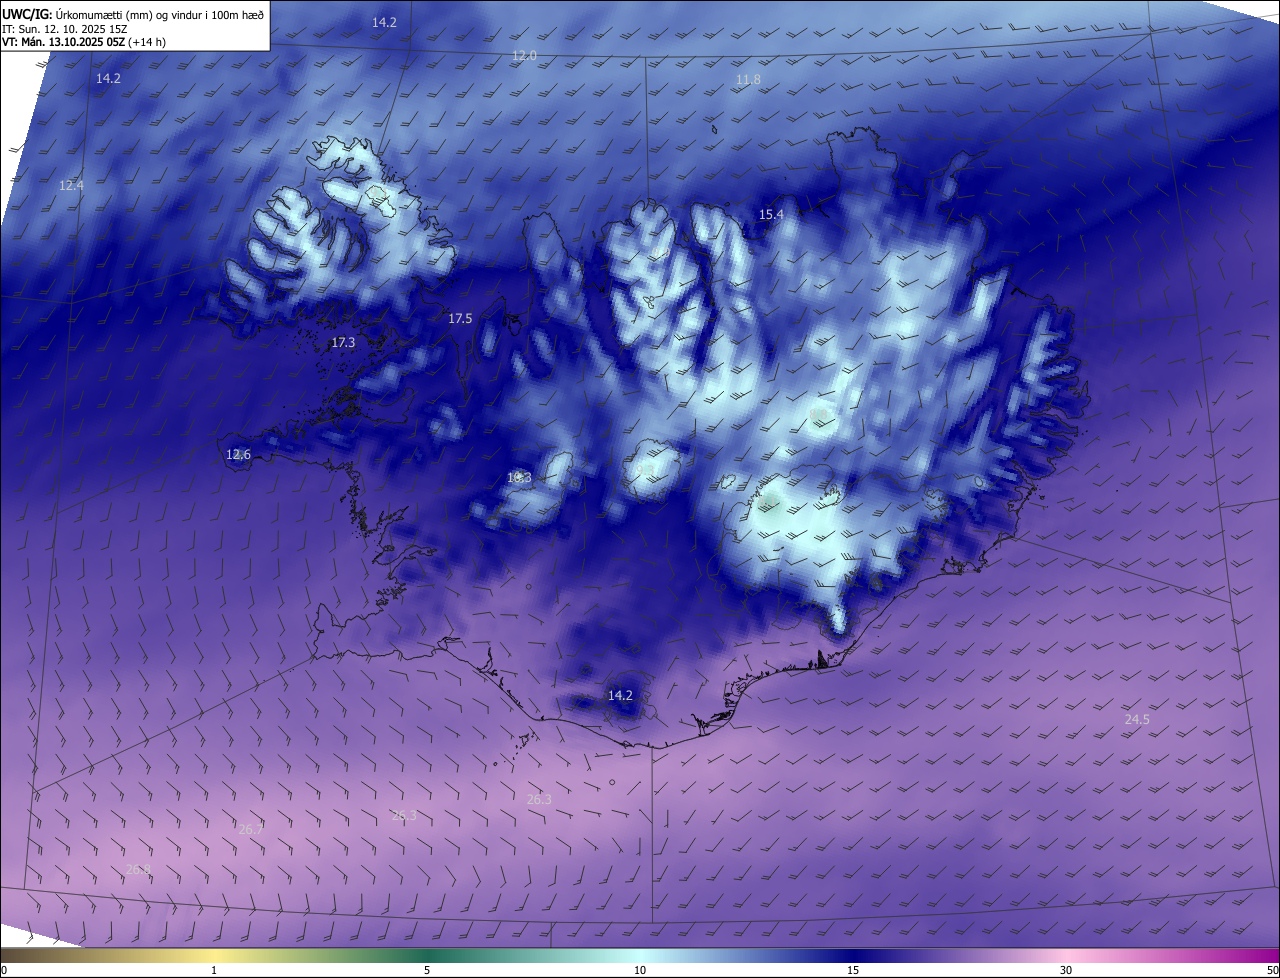The image size is (1280, 978).
Task: Click the 10 tick on the color scale
Action: [x=640, y=970]
